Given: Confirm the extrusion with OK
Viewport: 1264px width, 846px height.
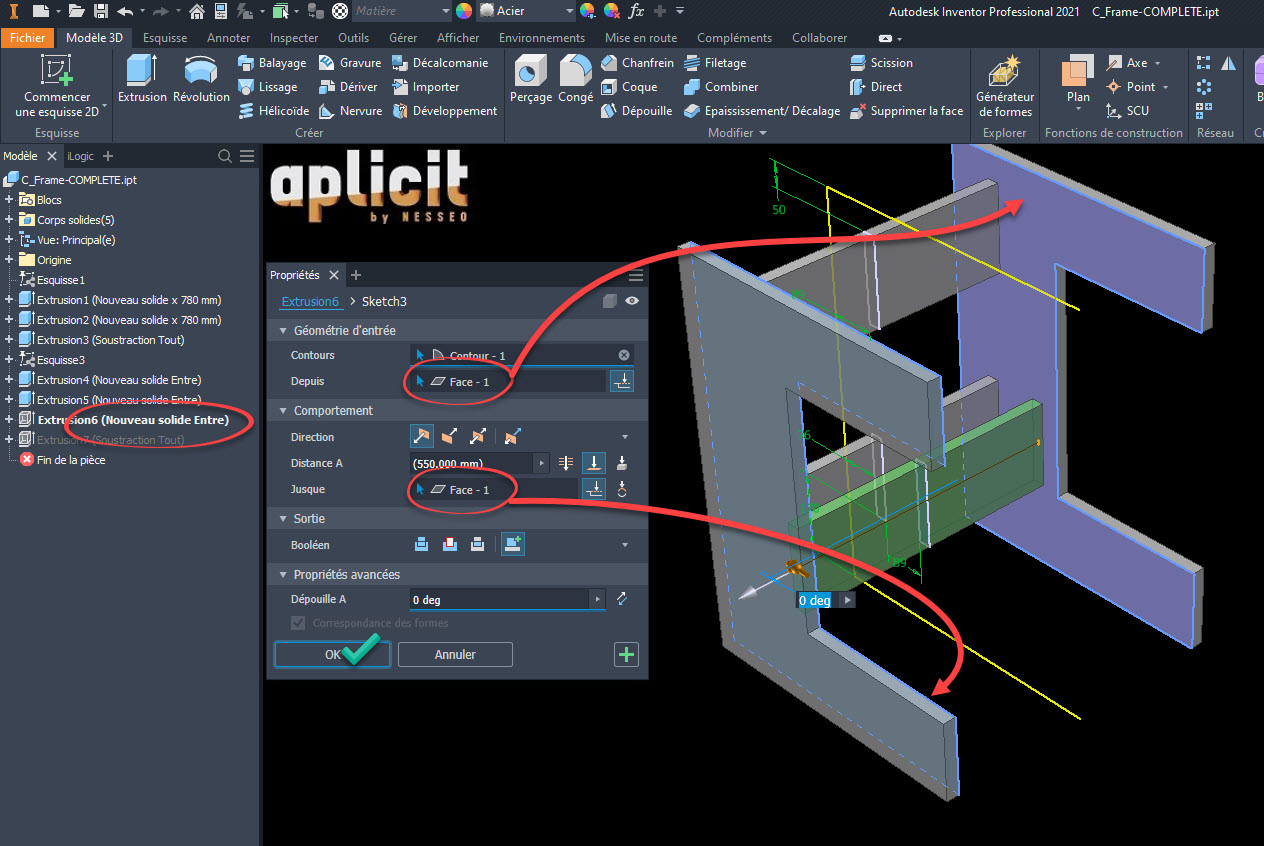Looking at the screenshot, I should click(333, 654).
